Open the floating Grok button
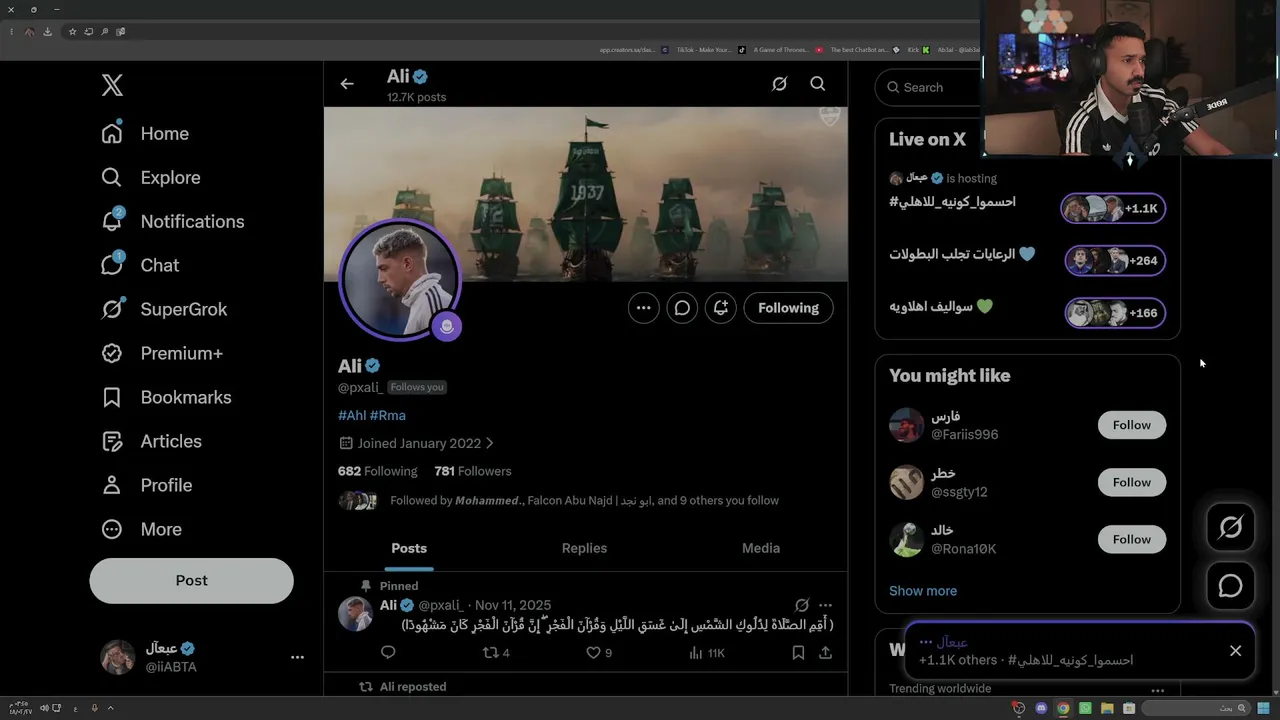1280x720 pixels. coord(1230,528)
